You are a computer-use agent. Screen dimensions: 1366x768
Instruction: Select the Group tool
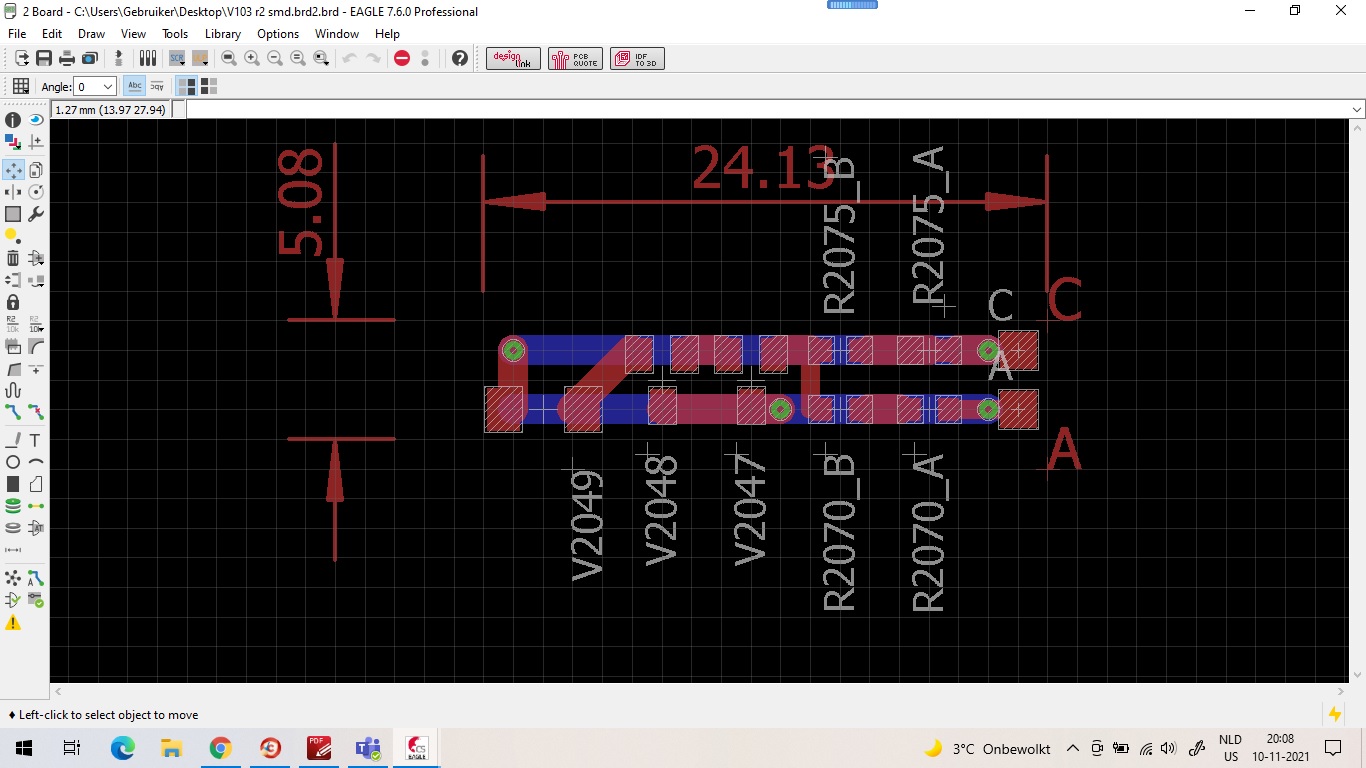coord(13,214)
